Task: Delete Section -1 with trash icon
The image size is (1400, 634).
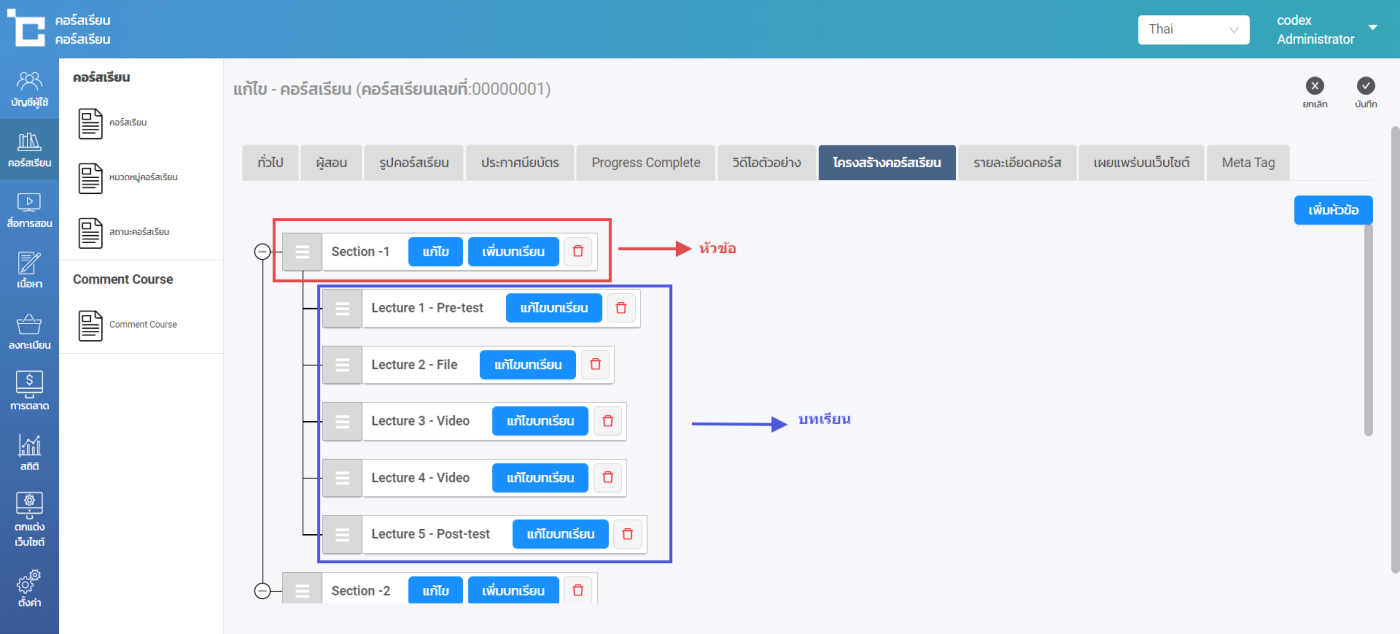Action: 577,252
